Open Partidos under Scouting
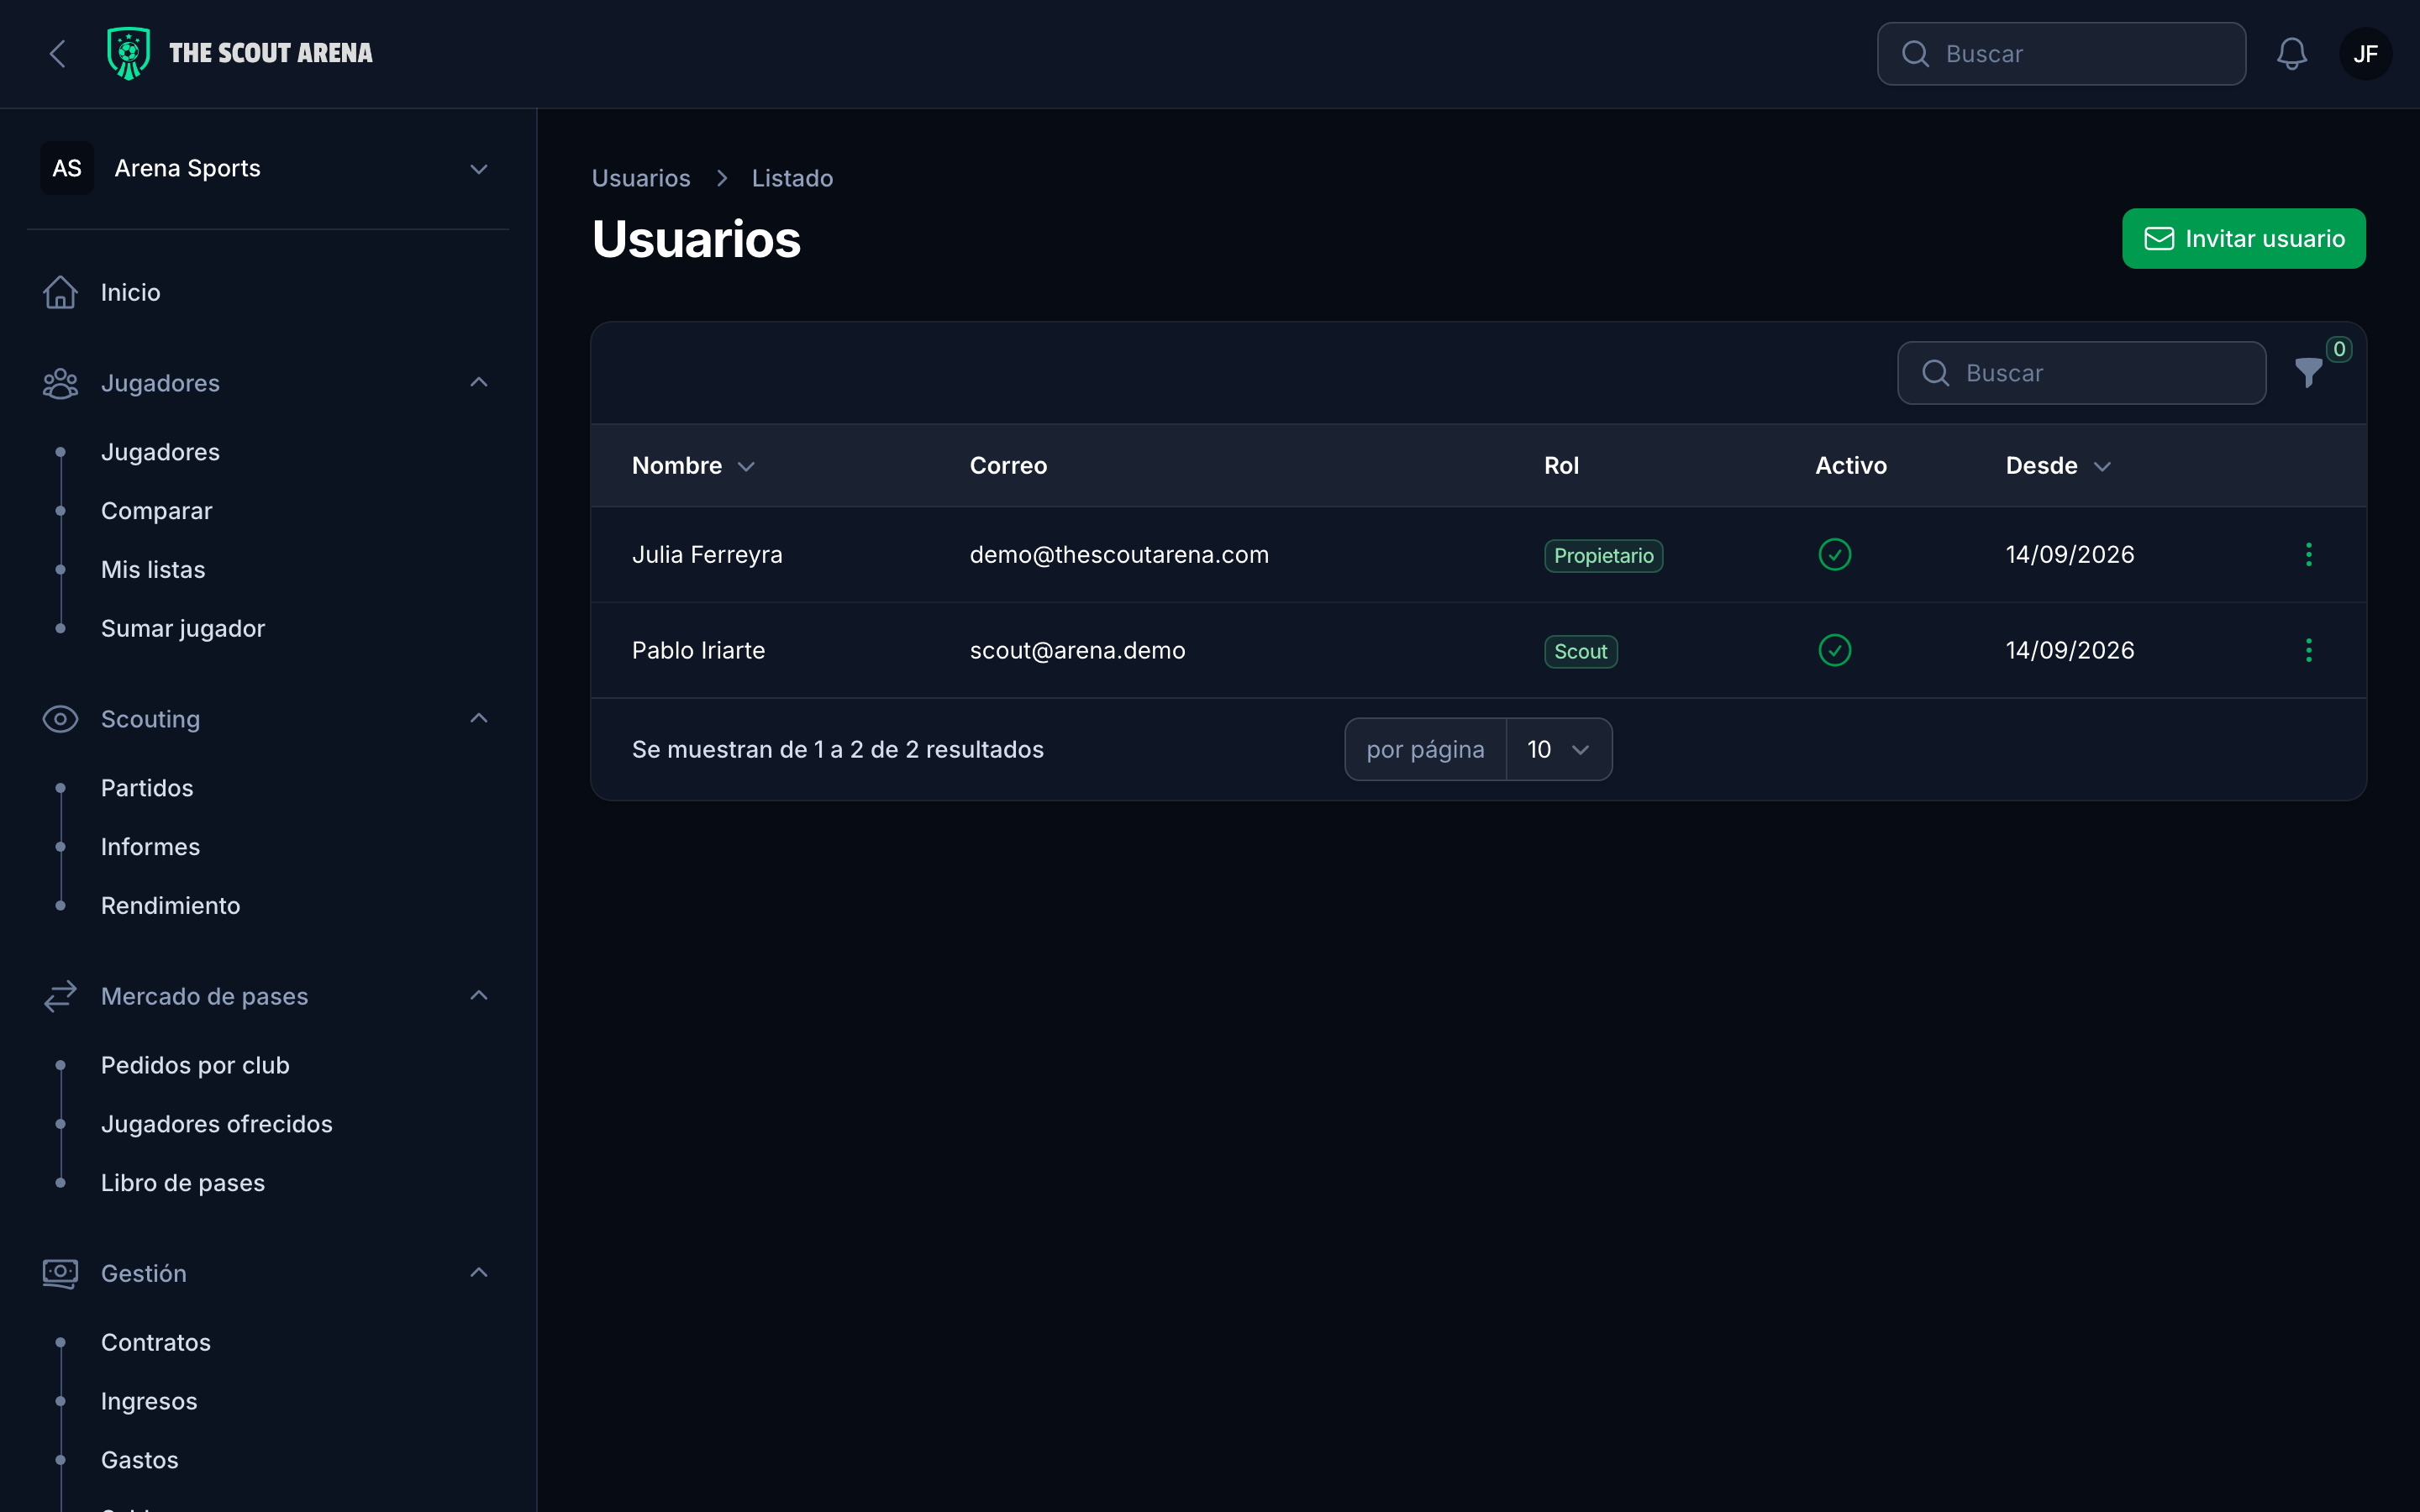Viewport: 2420px width, 1512px height. pos(147,788)
